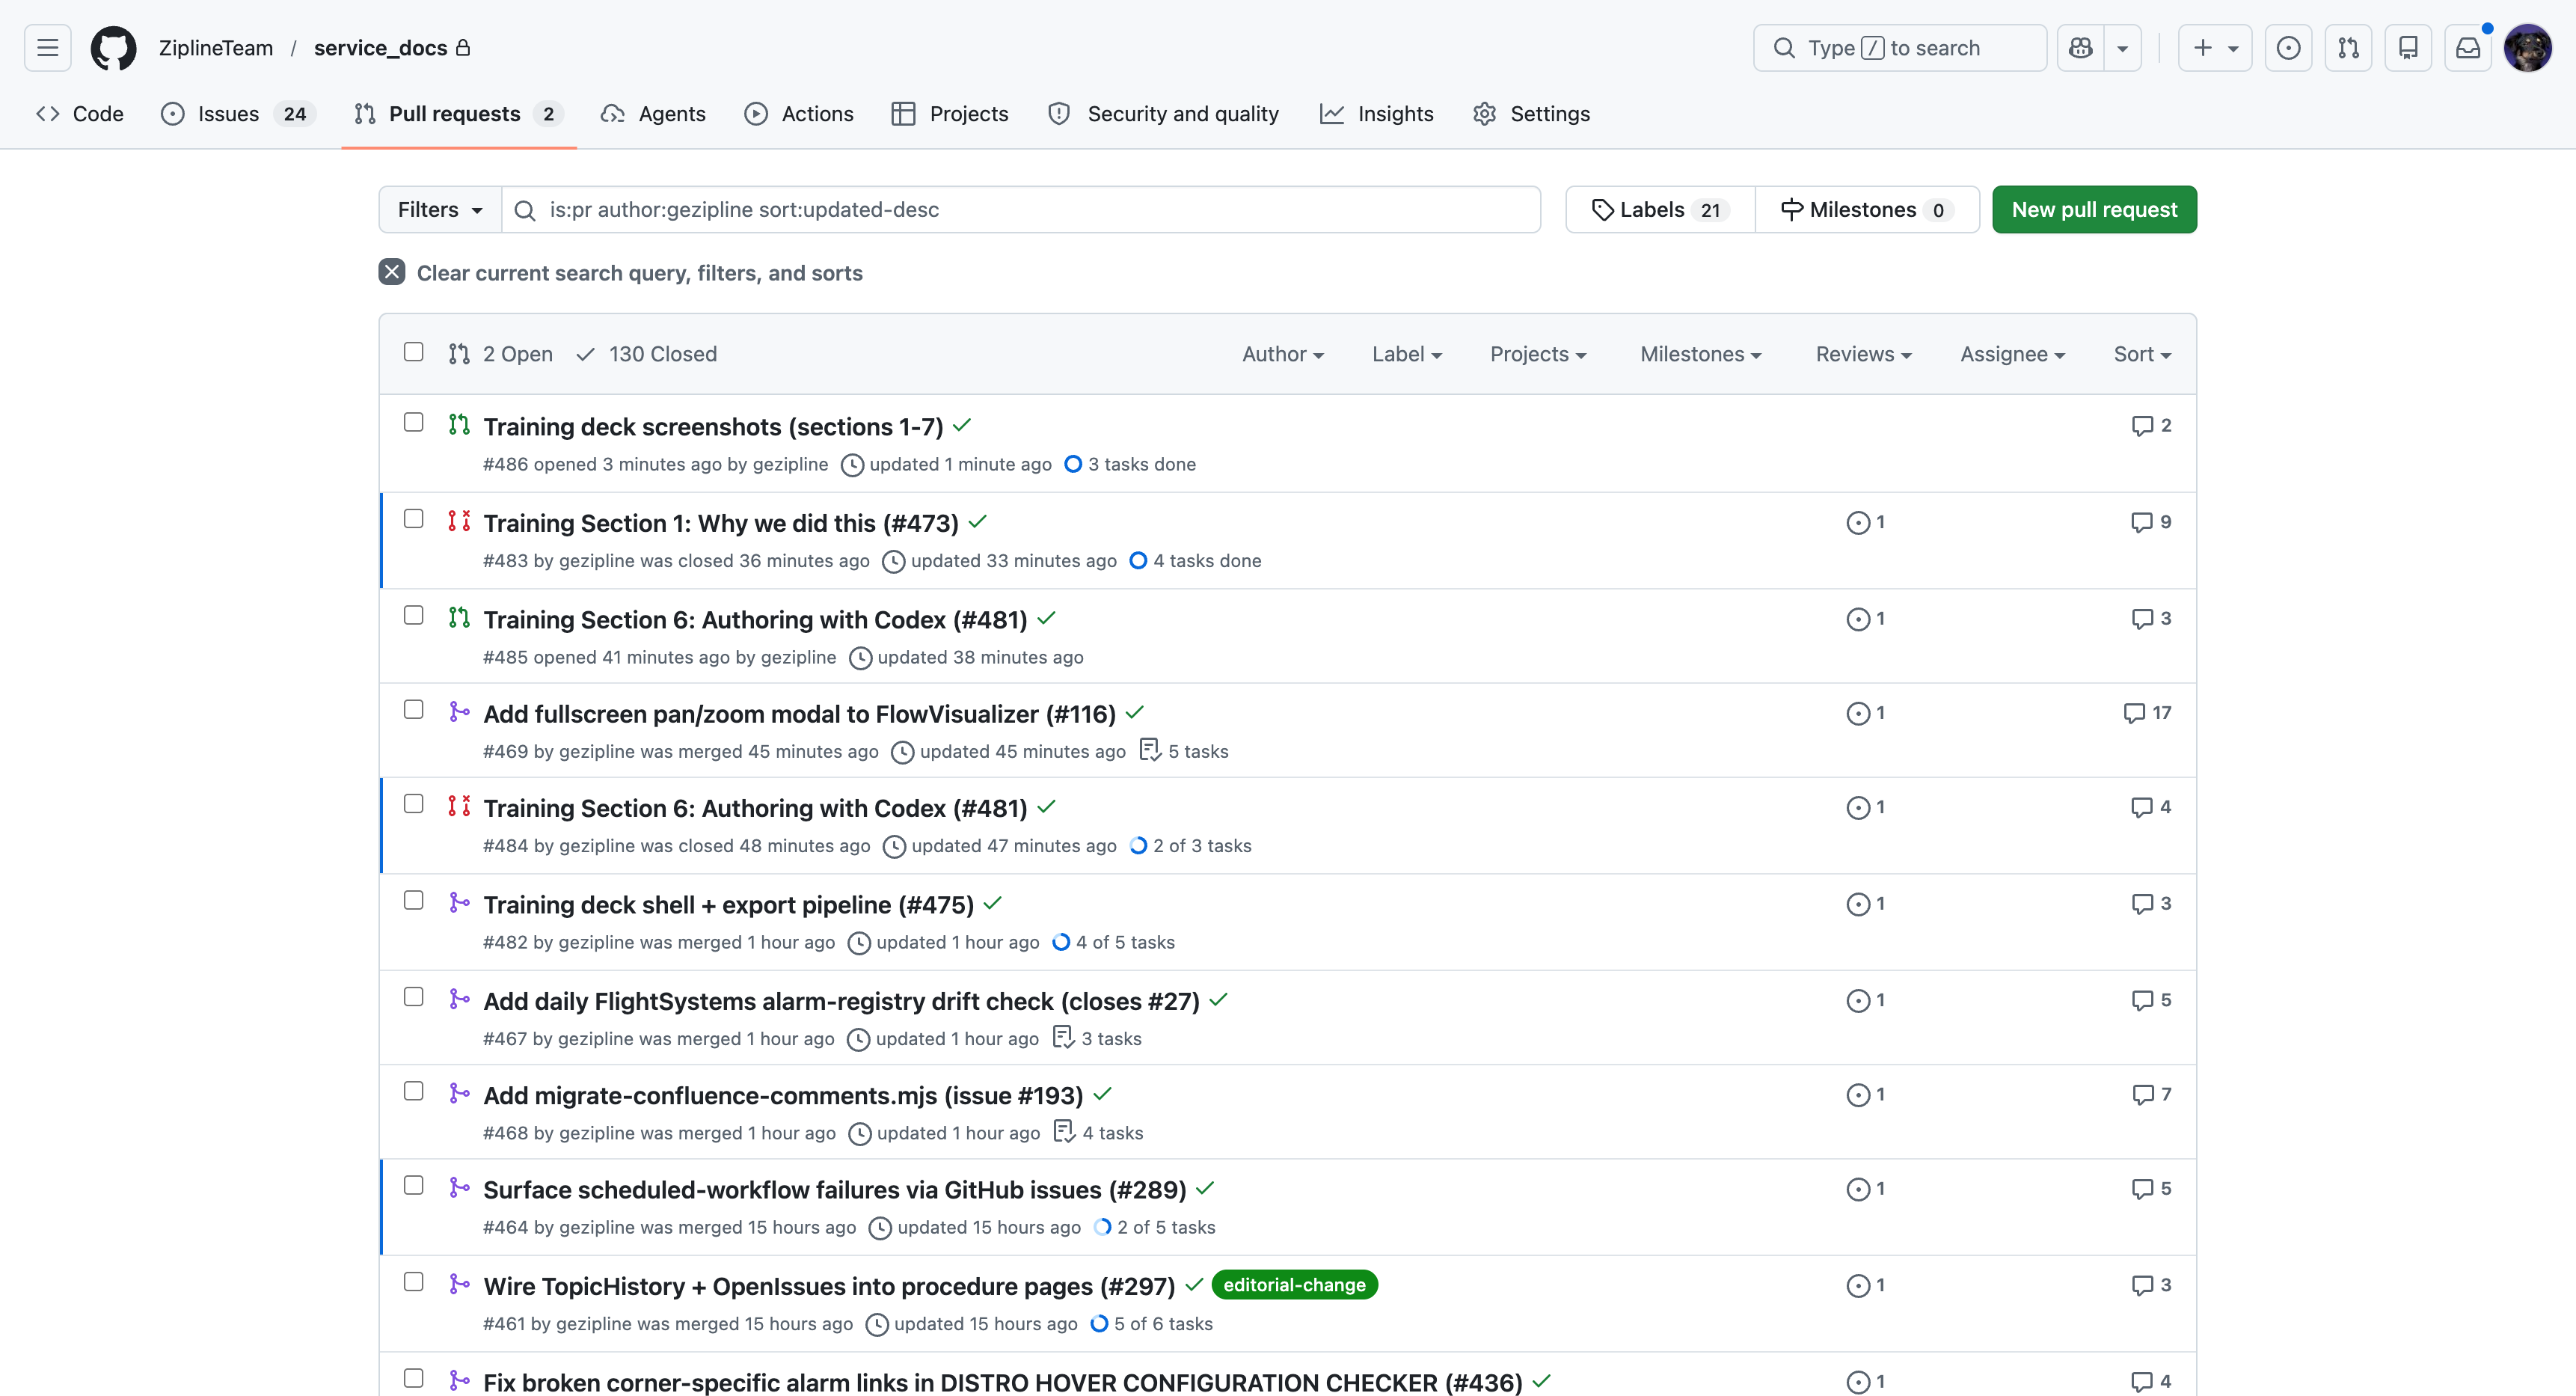Open the Labels 21 button
2576x1396 pixels.
pyautogui.click(x=1660, y=209)
